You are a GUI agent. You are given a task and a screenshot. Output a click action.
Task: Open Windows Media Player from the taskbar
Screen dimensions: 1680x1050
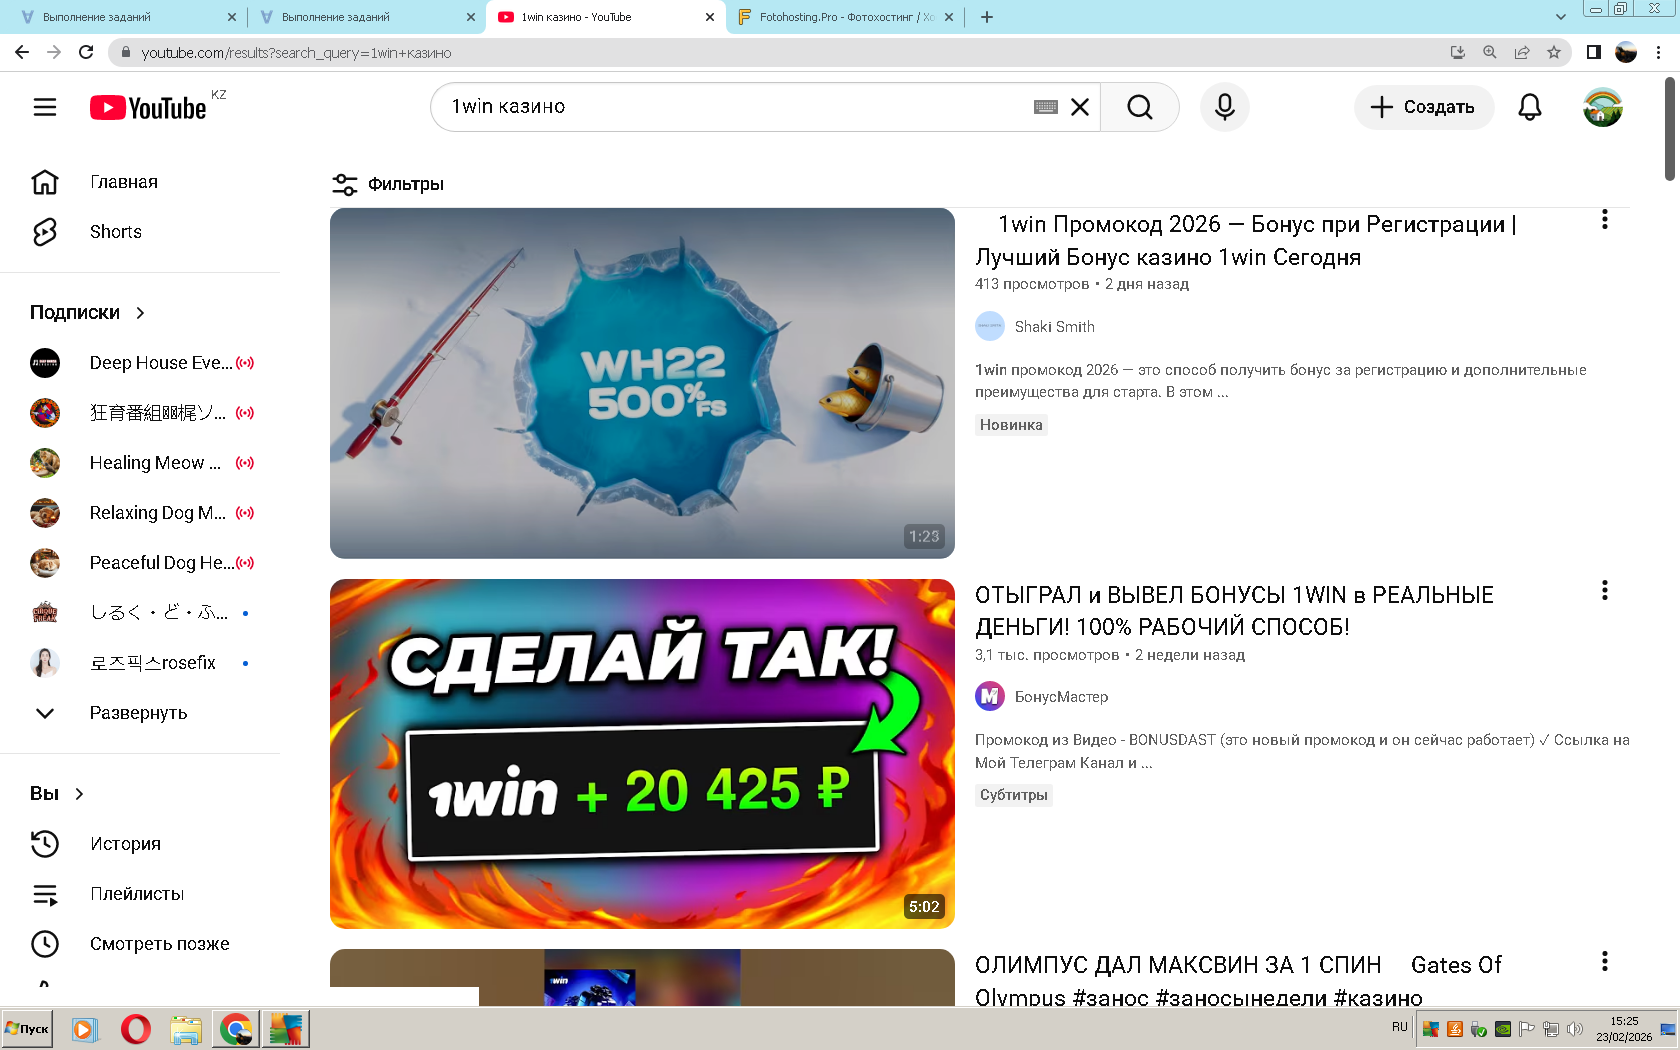point(84,1029)
